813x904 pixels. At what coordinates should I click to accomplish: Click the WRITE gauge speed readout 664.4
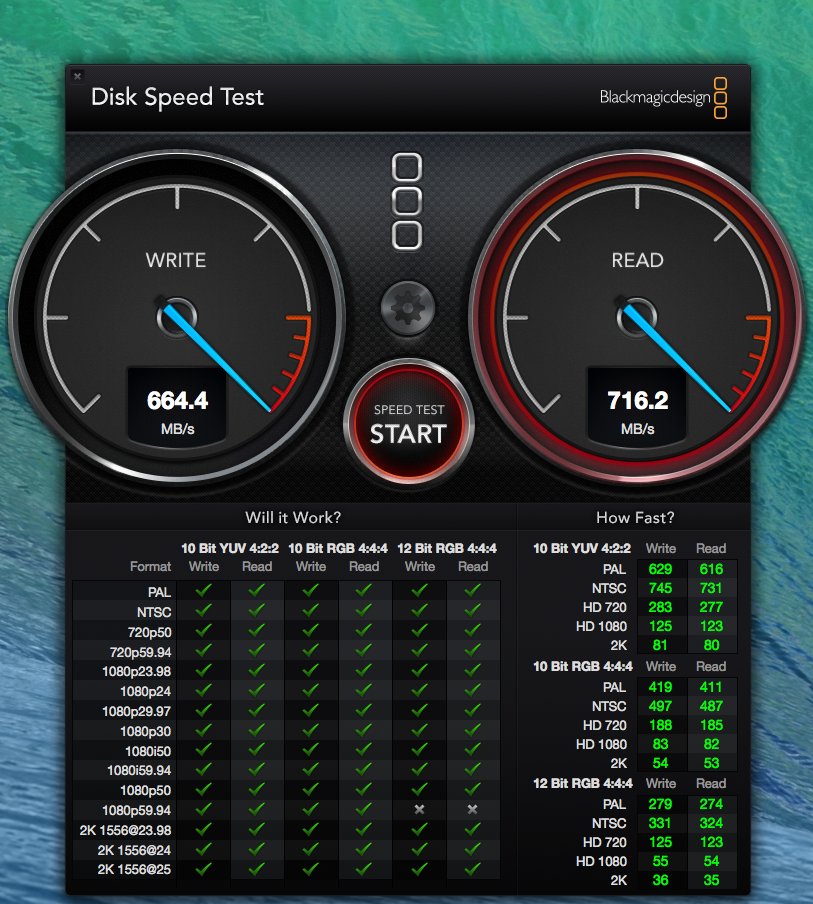177,401
